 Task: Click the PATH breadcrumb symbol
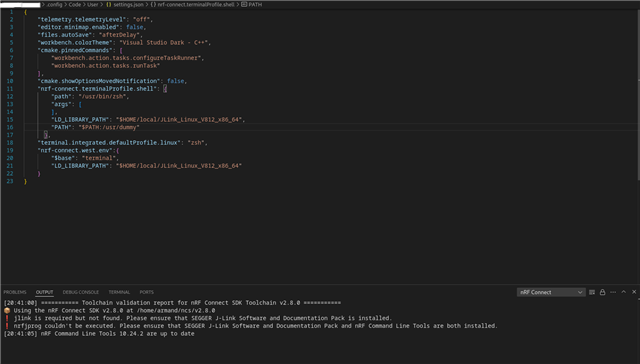coord(252,4)
